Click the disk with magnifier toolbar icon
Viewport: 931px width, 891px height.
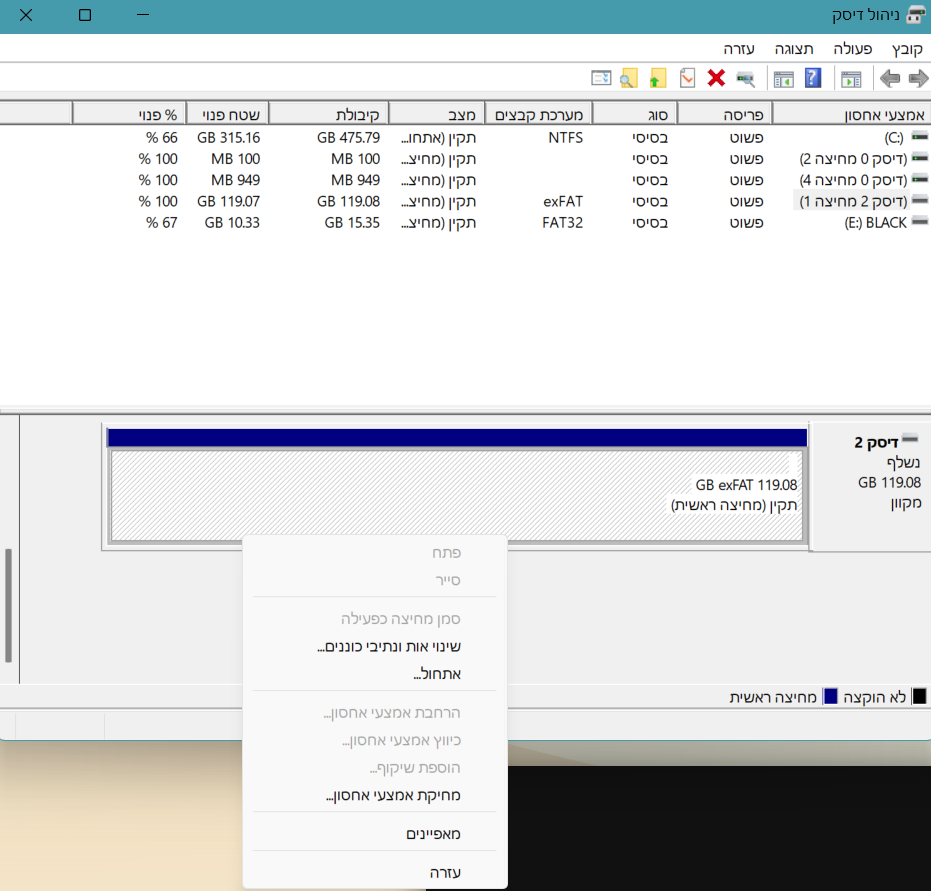[745, 78]
